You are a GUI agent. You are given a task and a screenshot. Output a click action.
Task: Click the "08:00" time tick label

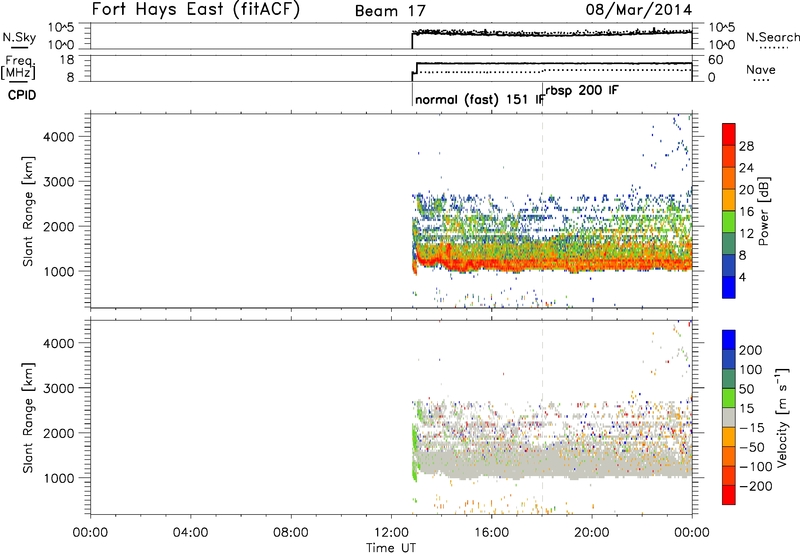pyautogui.click(x=291, y=533)
